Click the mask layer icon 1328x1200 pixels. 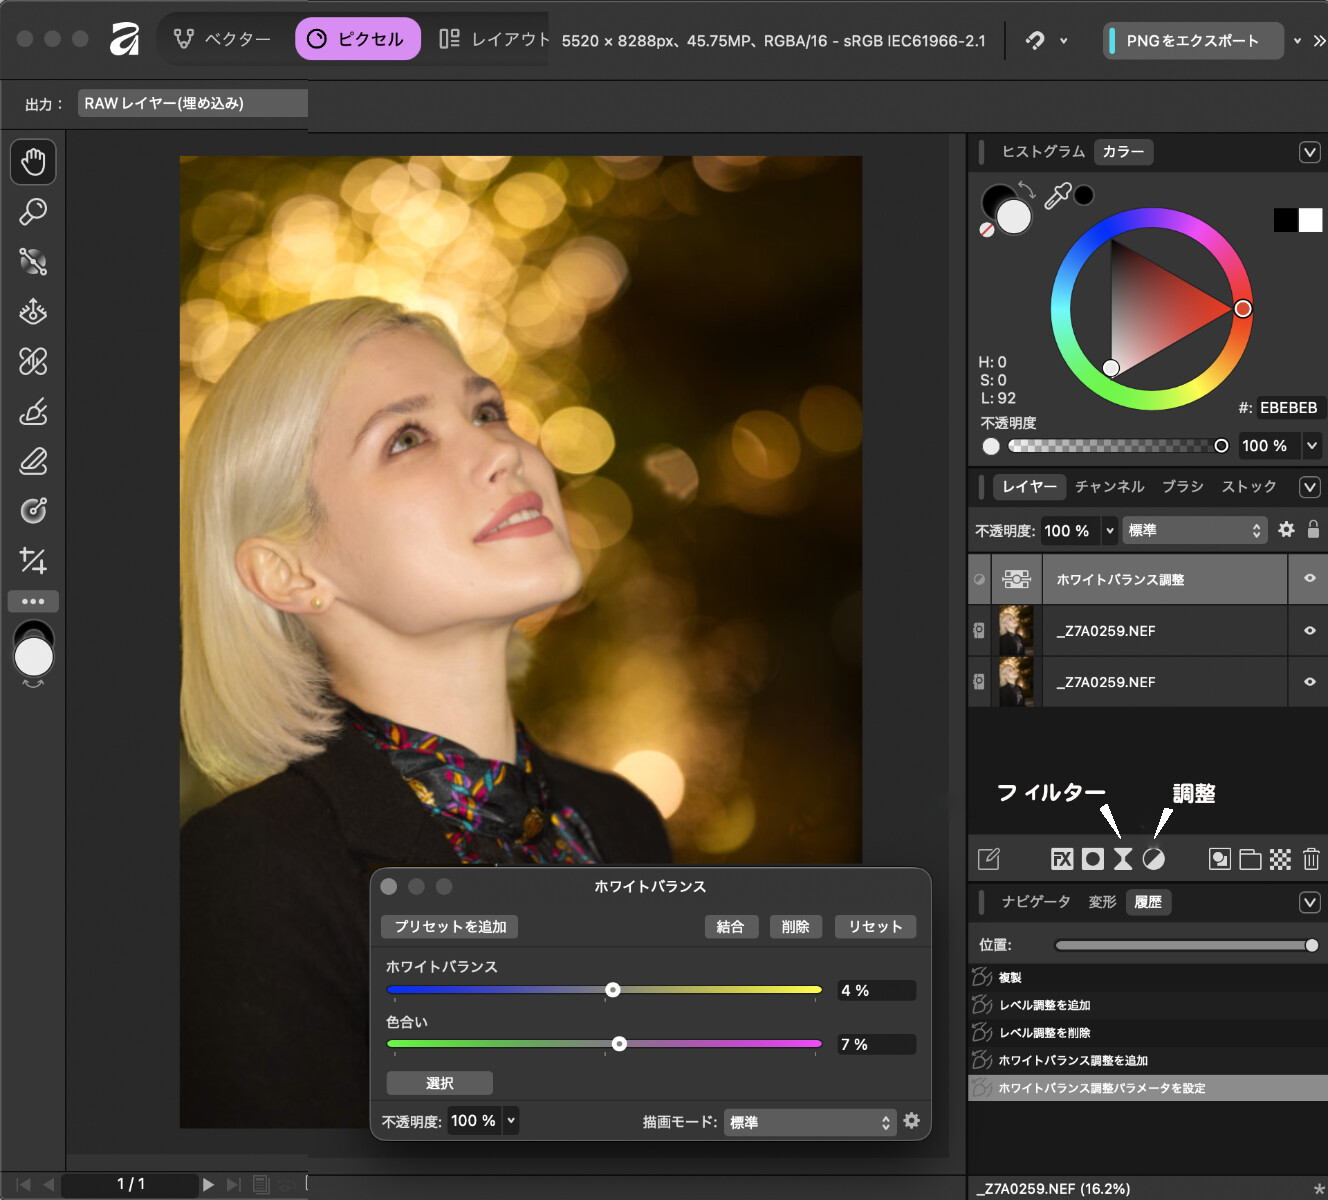click(1093, 859)
